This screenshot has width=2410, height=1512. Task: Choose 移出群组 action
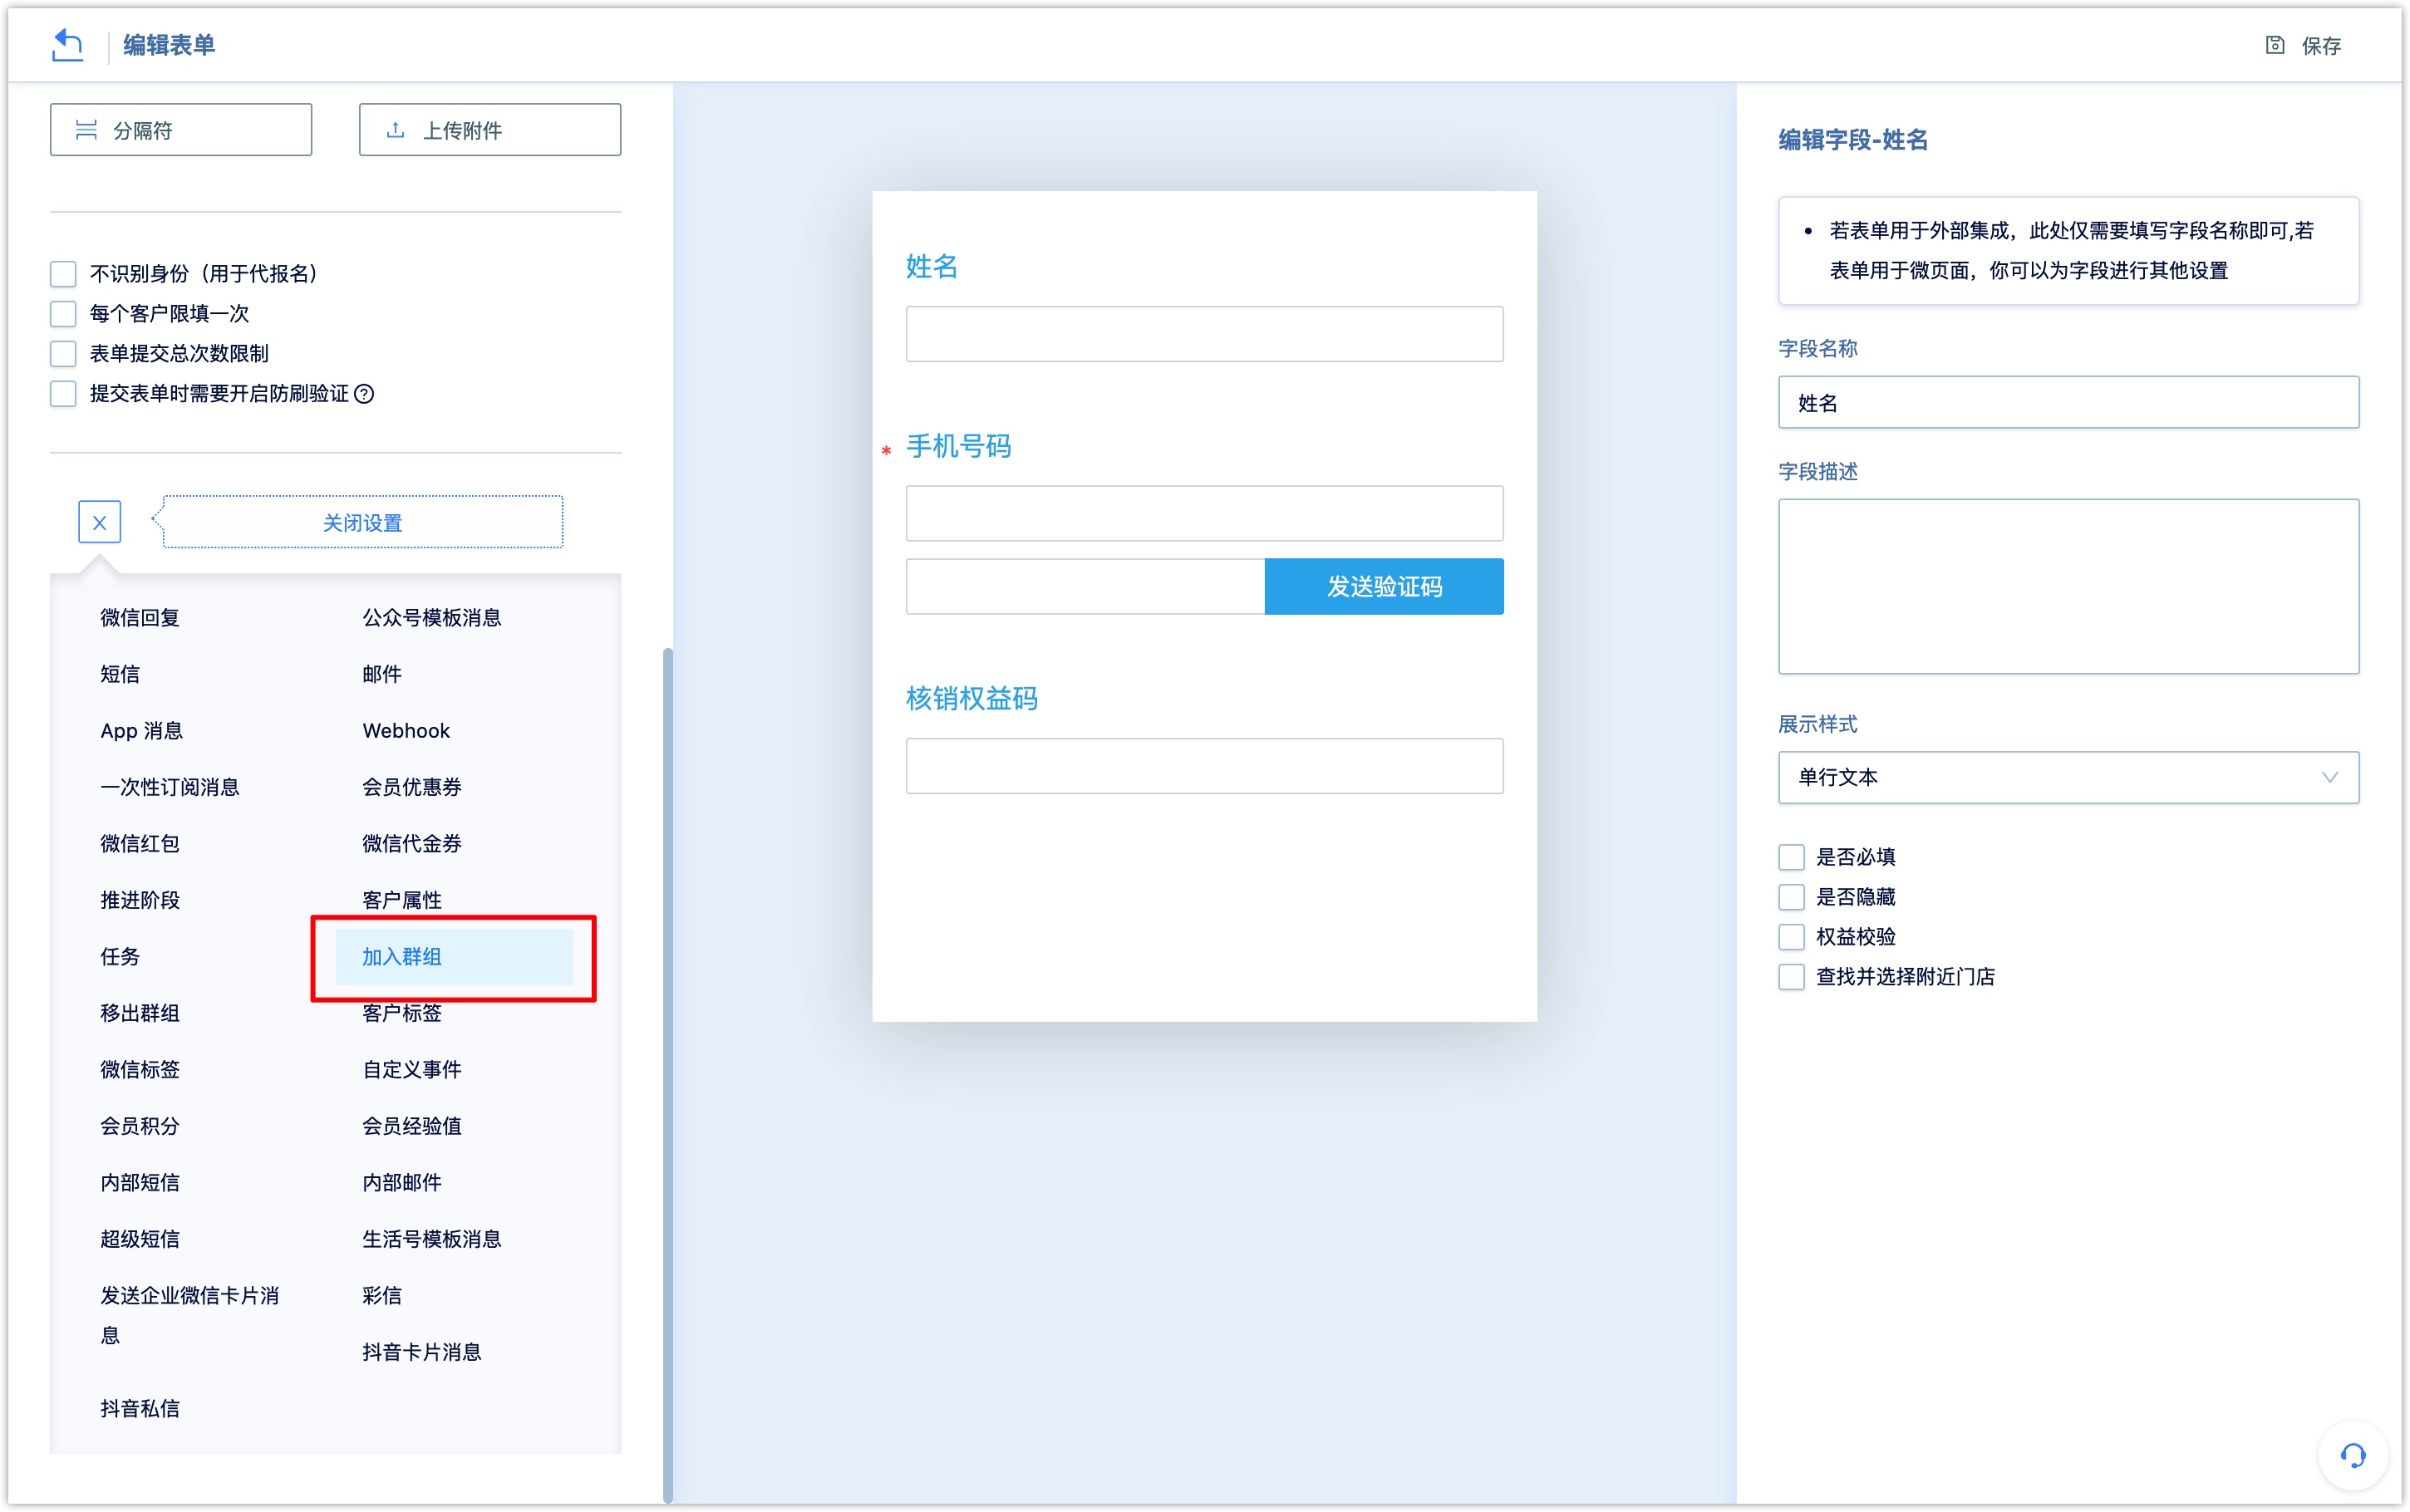coord(140,1013)
